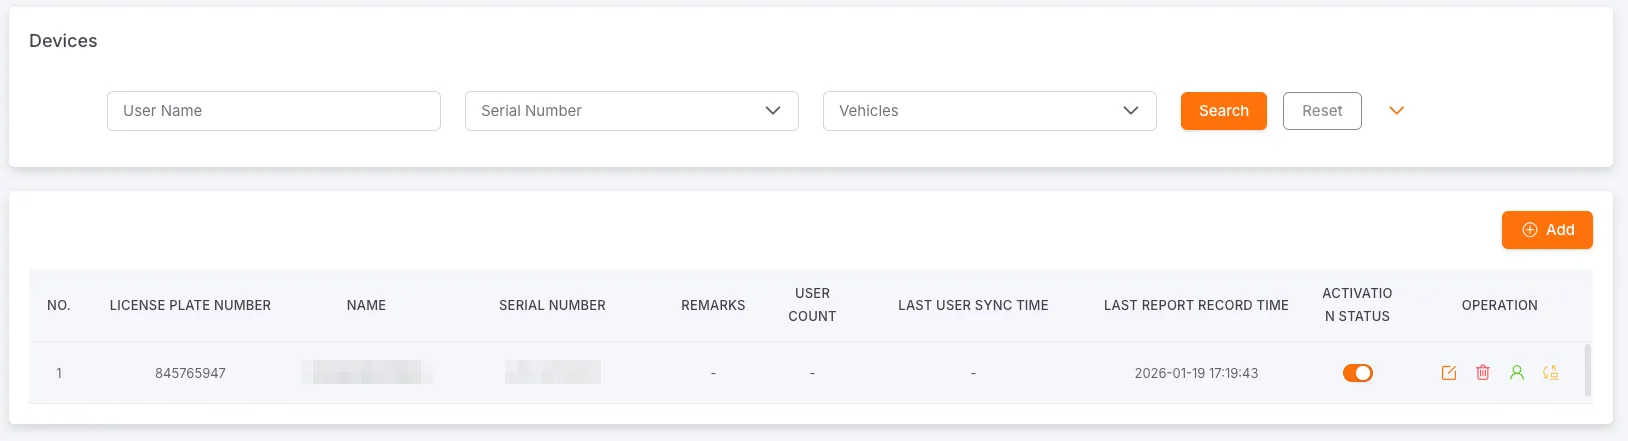
Task: Open the Vehicles filter dropdown
Action: click(989, 111)
